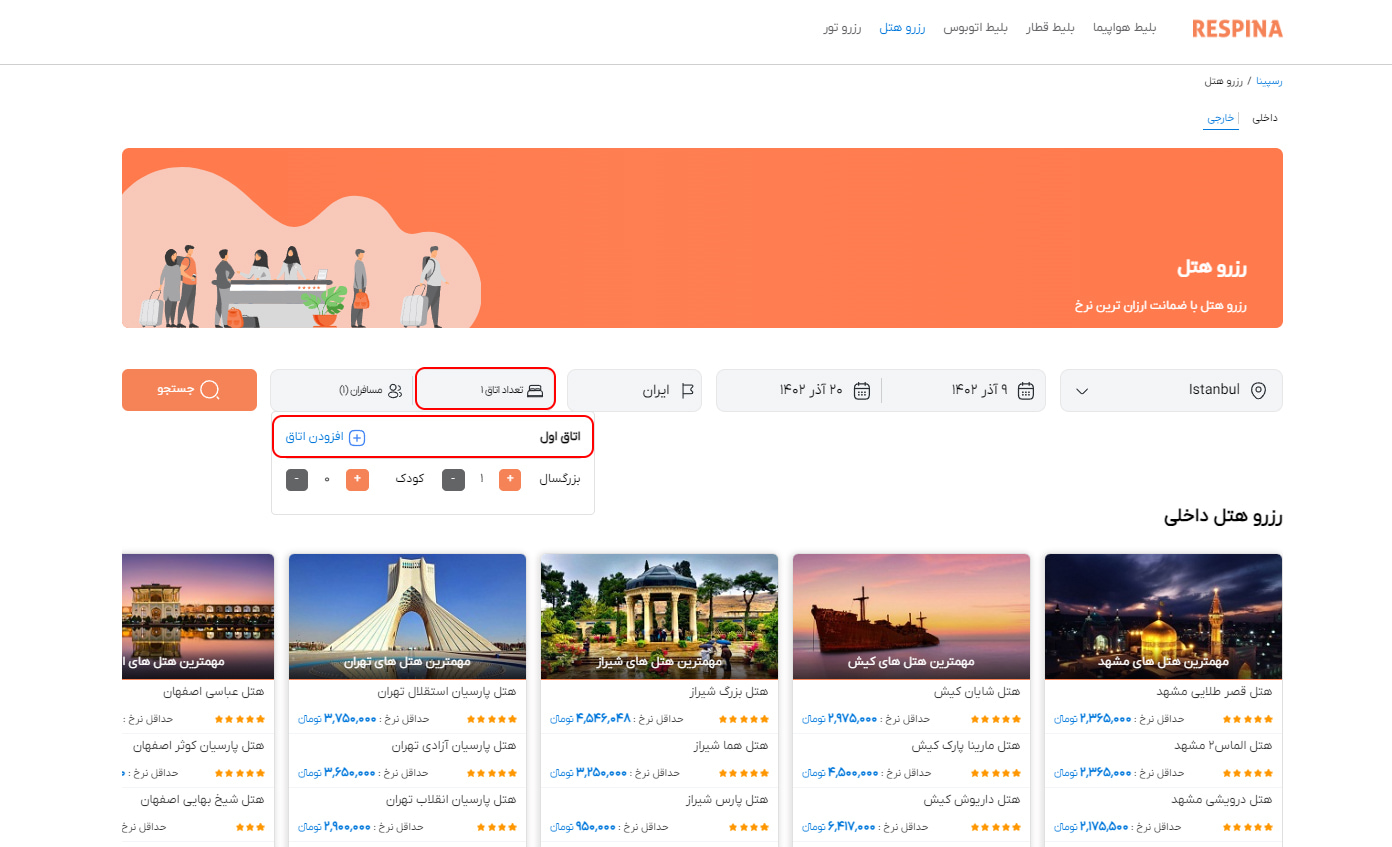Screen dimensions: 1392x847
Task: Click the location pin icon beside Istanbul
Action: point(1258,390)
